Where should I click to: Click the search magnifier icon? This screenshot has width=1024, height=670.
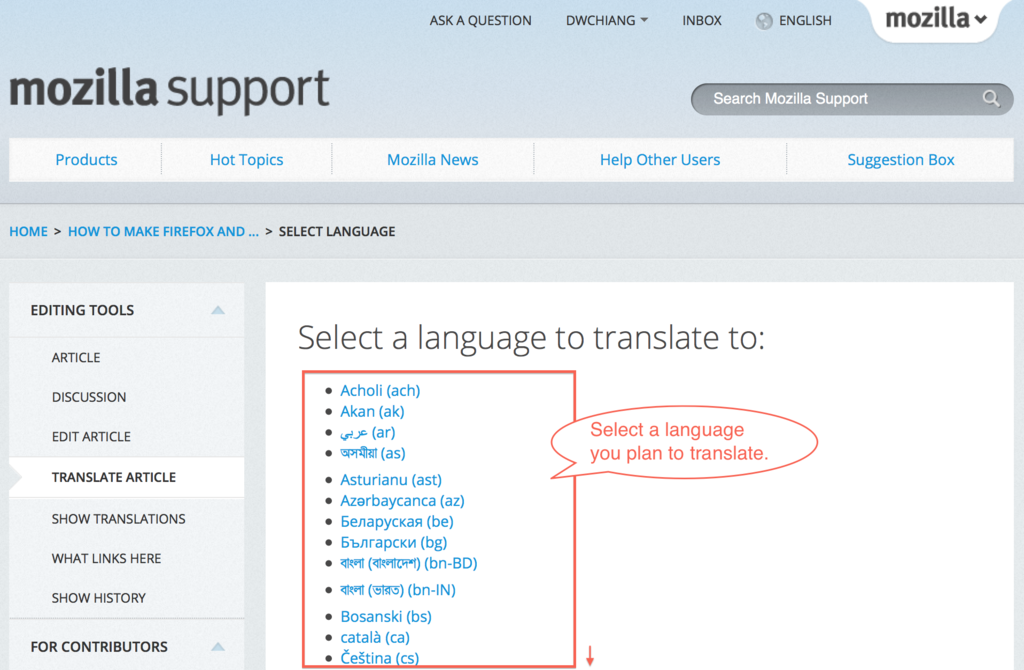coord(991,99)
